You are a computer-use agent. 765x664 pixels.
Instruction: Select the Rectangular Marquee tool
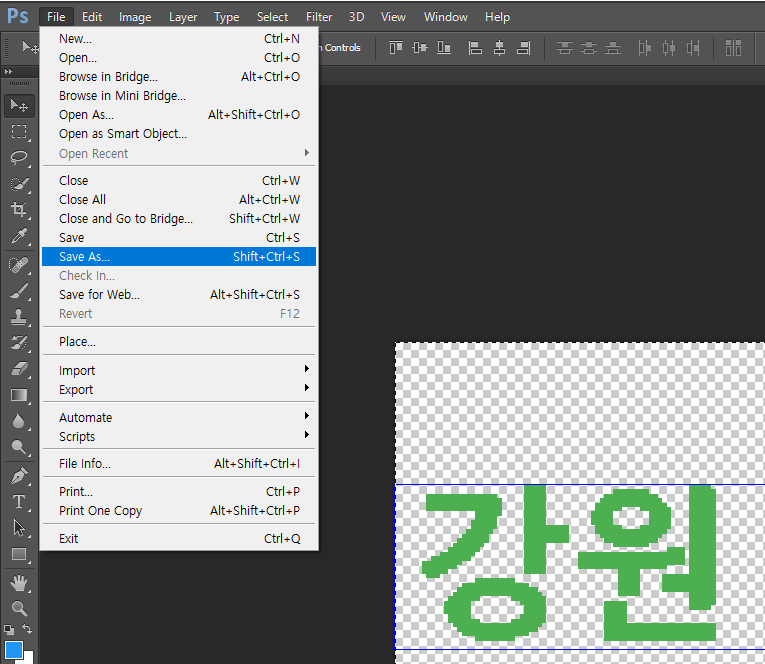[19, 132]
